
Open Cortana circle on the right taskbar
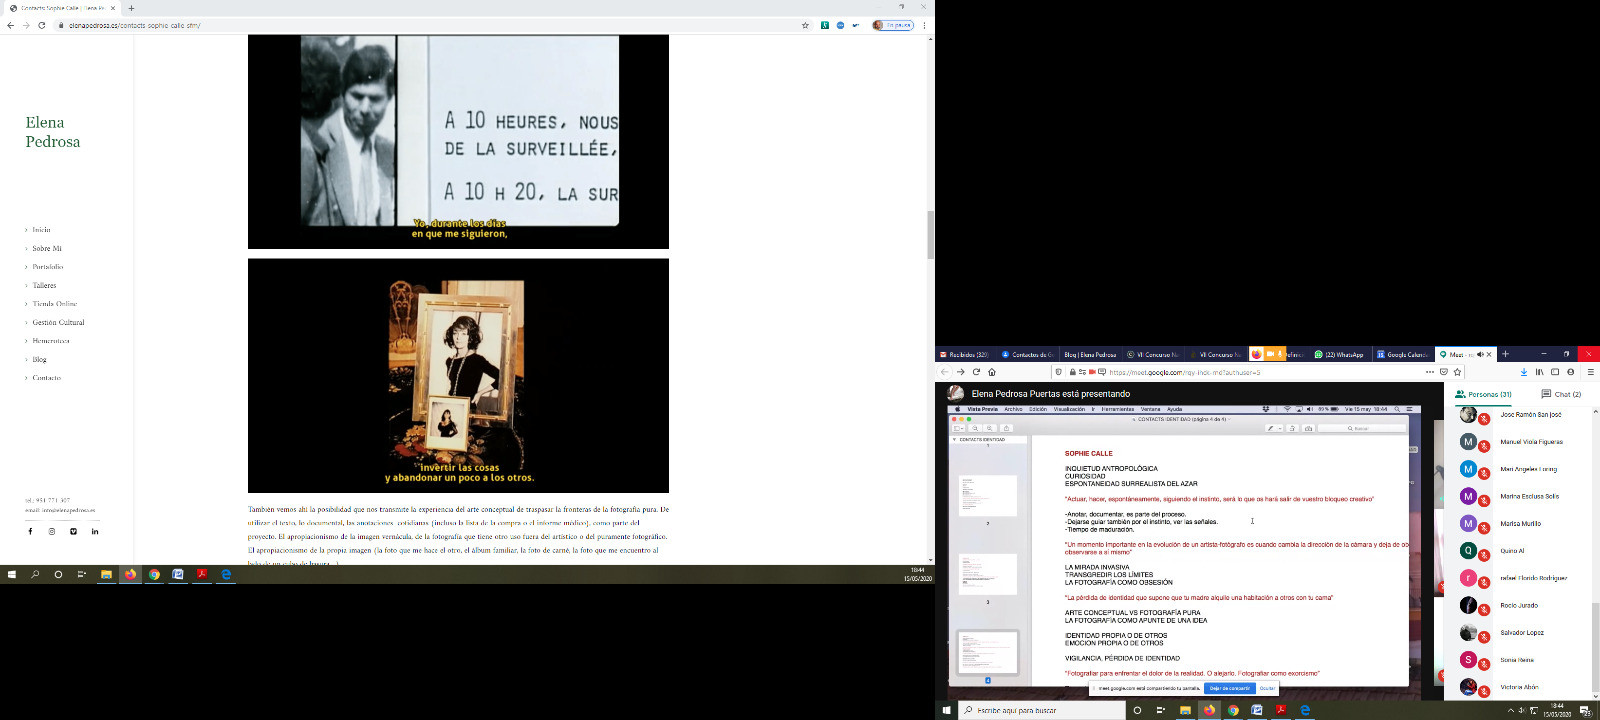(1137, 710)
